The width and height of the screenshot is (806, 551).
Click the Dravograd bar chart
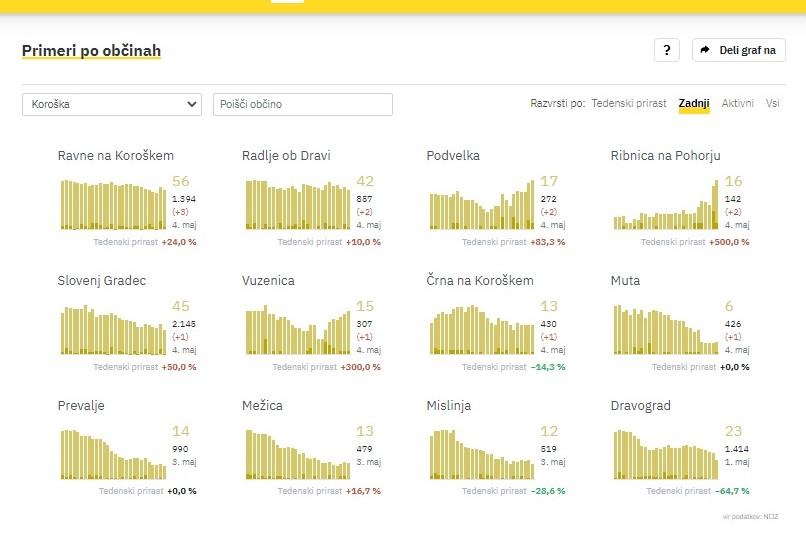coord(665,455)
